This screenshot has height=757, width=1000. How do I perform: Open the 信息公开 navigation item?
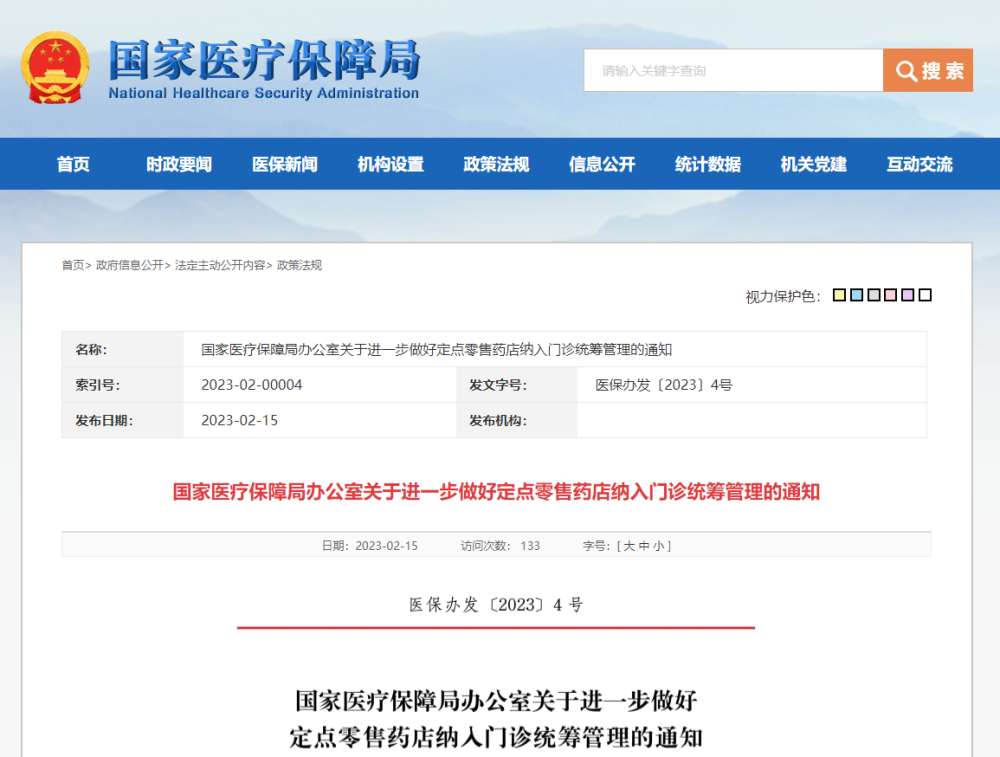click(x=602, y=164)
